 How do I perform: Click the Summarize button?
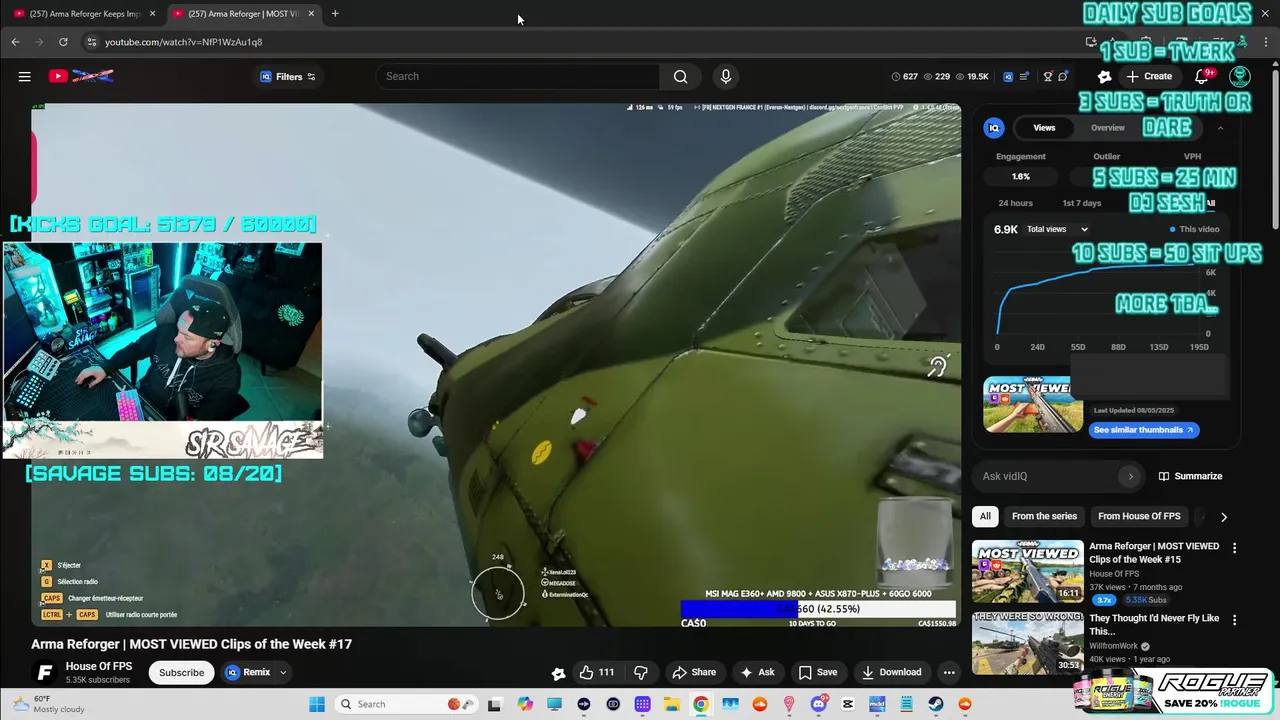[1190, 476]
